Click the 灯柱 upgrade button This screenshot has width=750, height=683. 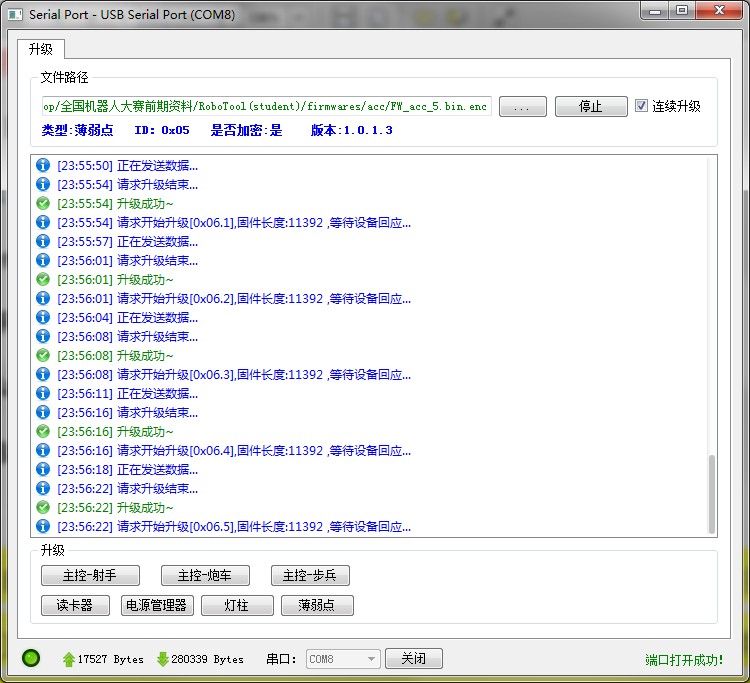pos(237,606)
